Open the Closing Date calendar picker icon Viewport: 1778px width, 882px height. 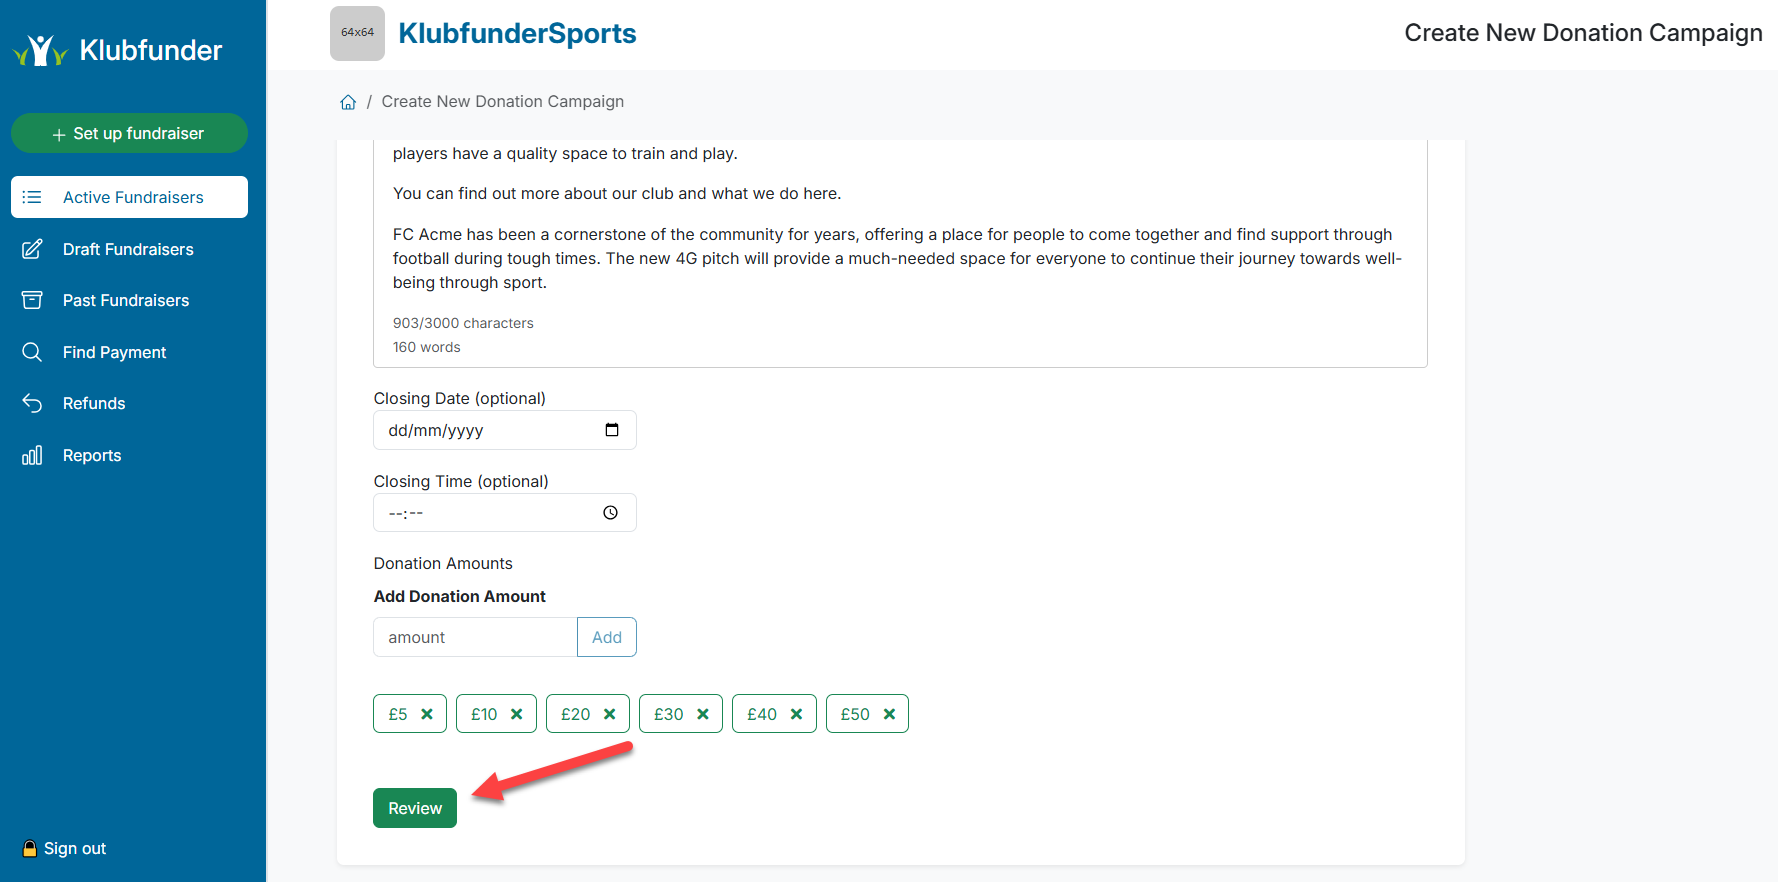click(612, 430)
